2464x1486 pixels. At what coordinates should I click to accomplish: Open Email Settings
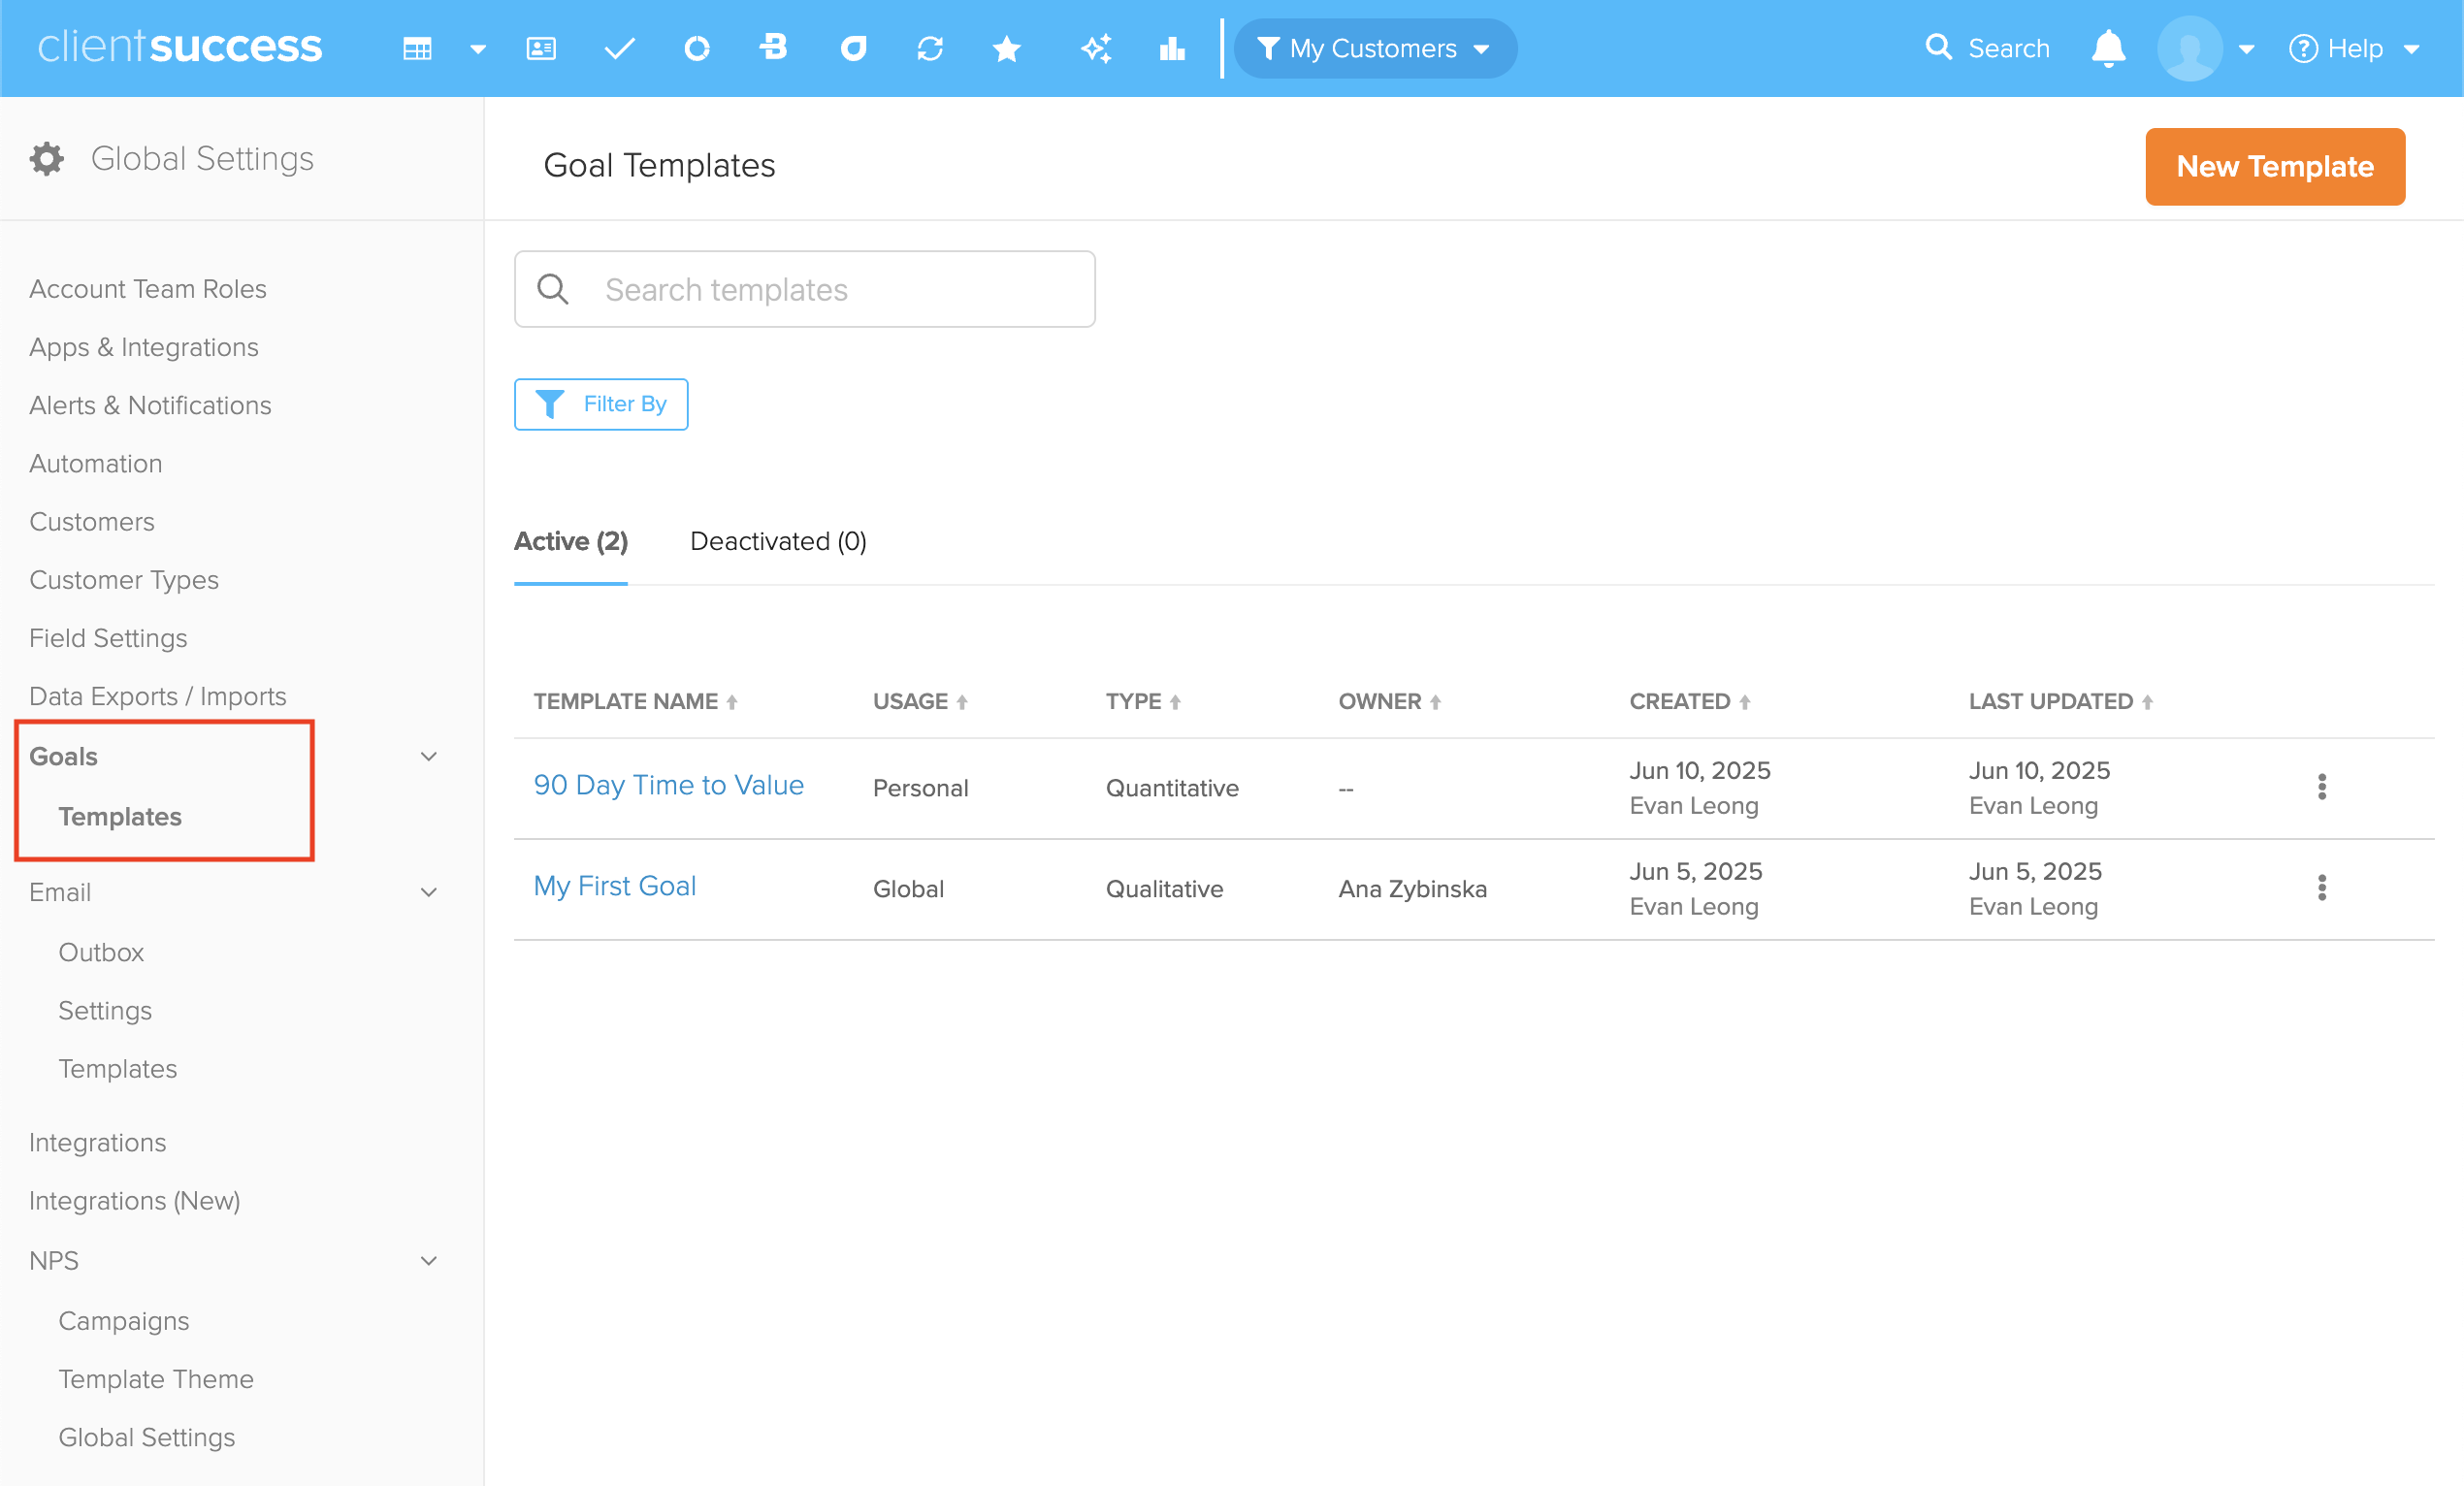coord(105,1011)
